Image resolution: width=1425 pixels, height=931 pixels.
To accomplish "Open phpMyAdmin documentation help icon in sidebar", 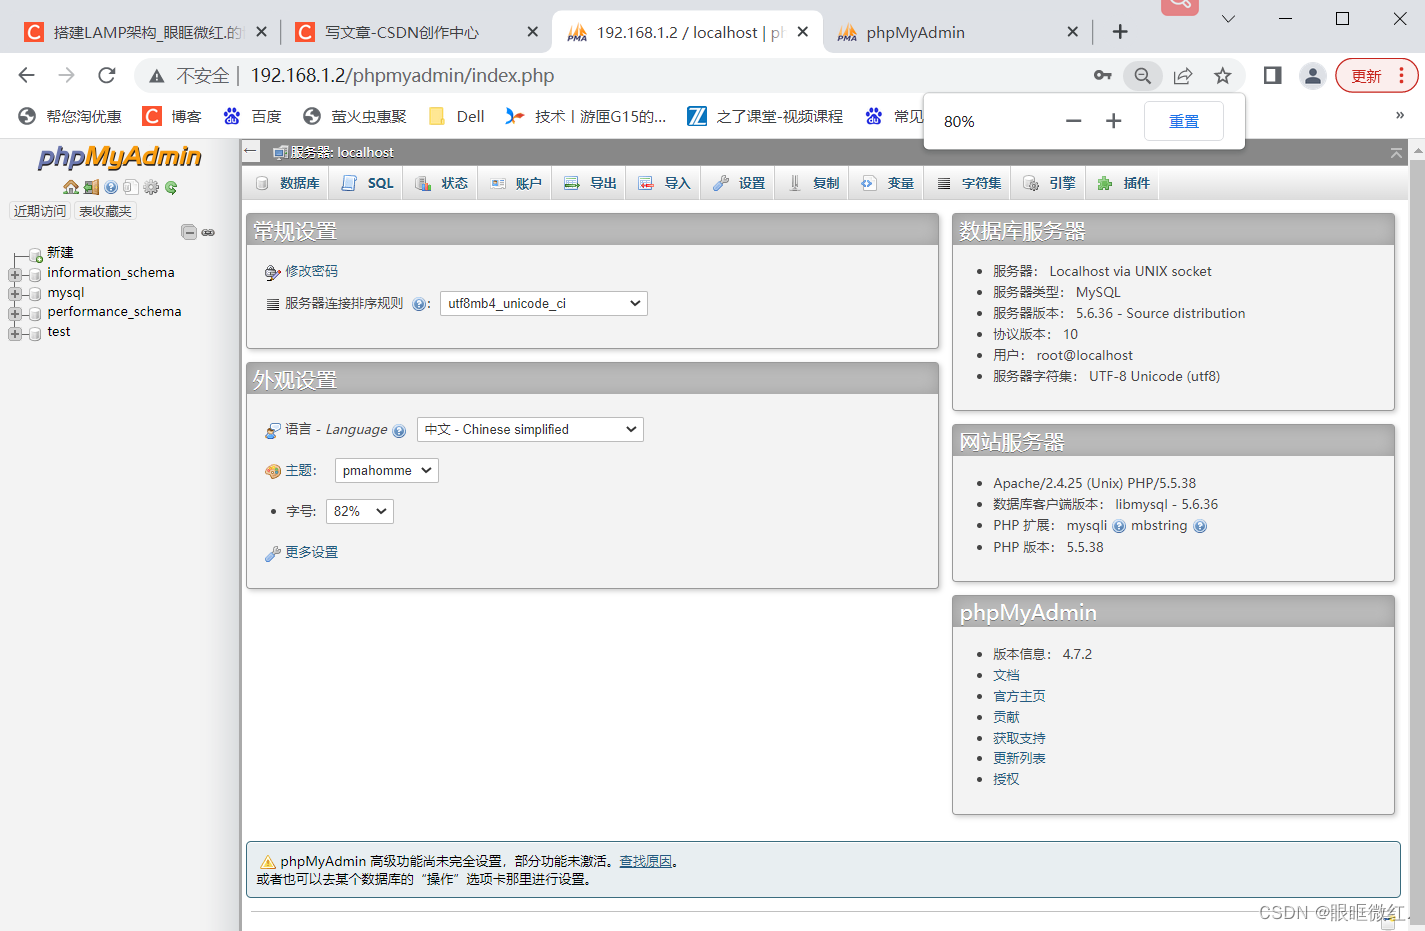I will click(x=111, y=187).
